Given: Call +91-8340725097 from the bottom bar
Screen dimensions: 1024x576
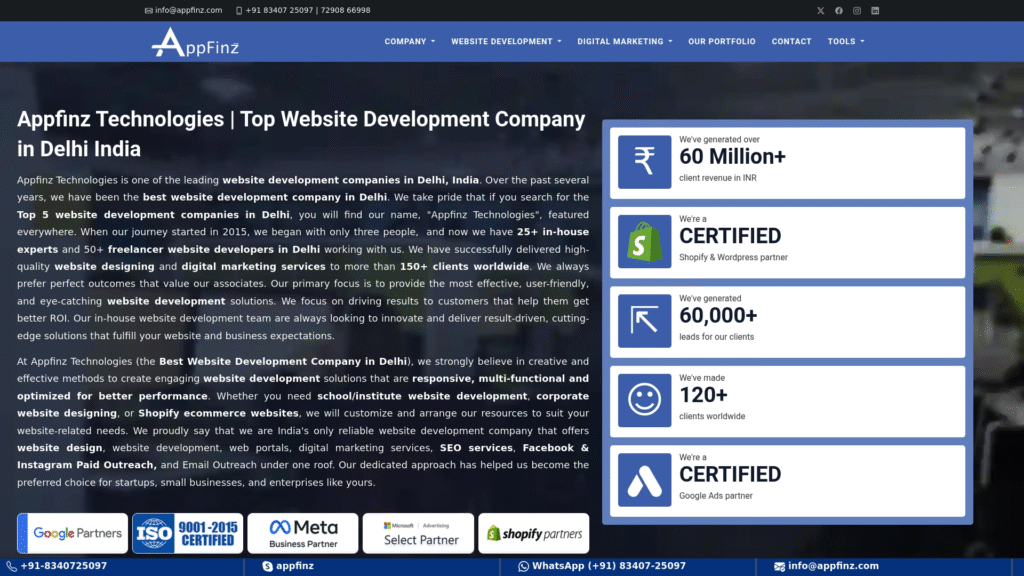Looking at the screenshot, I should coord(64,566).
